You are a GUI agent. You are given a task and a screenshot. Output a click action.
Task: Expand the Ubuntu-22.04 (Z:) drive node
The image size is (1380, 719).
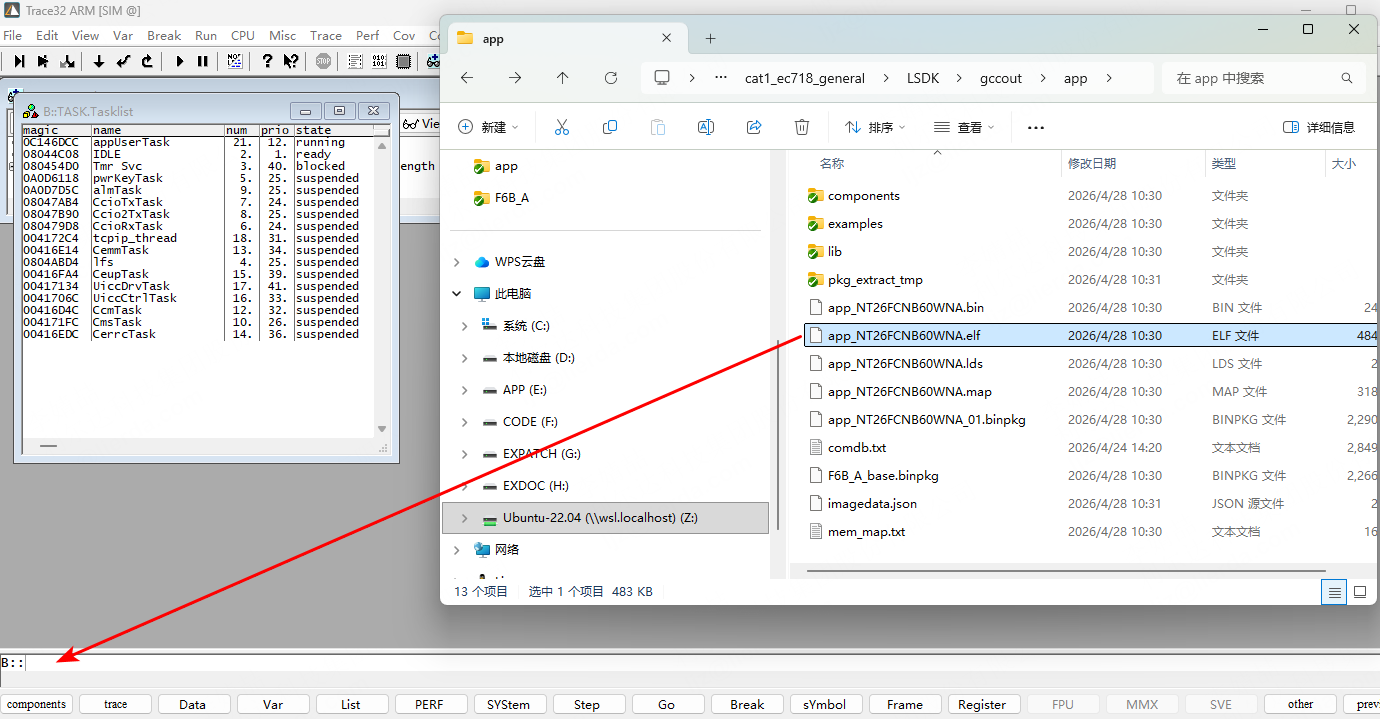pos(463,518)
